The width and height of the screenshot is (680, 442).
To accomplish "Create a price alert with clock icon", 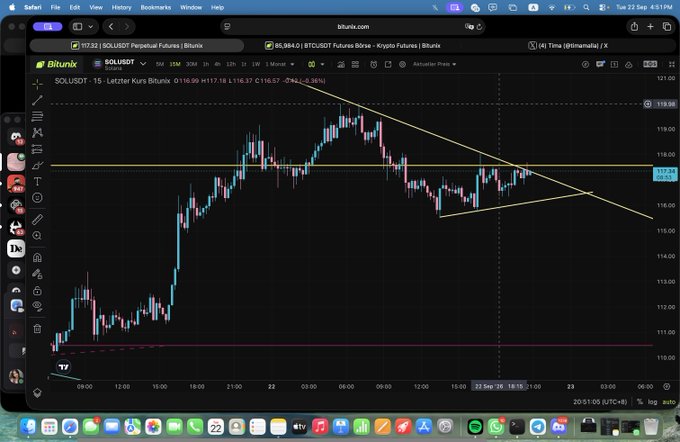I will [373, 64].
